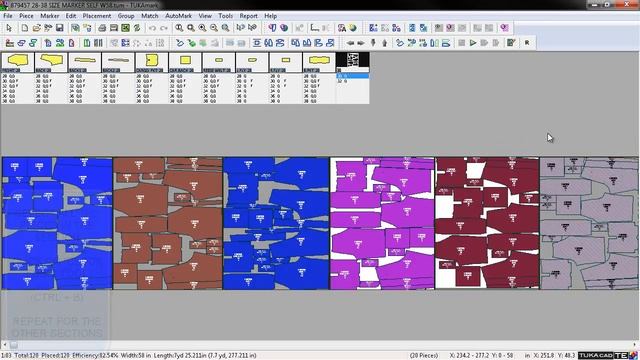
Task: Save the marker with floppy disk icon
Action: (x=60, y=28)
